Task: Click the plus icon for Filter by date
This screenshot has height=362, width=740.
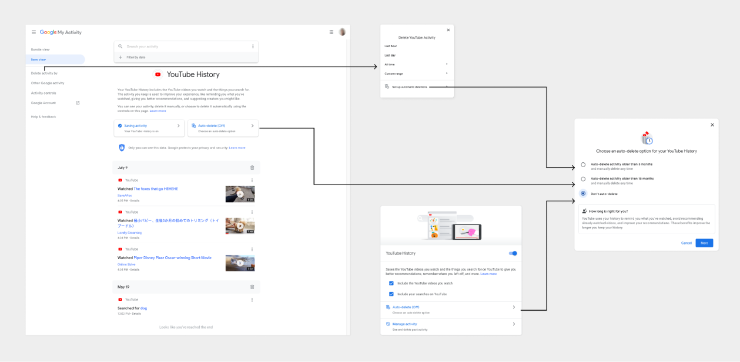Action: (120, 57)
